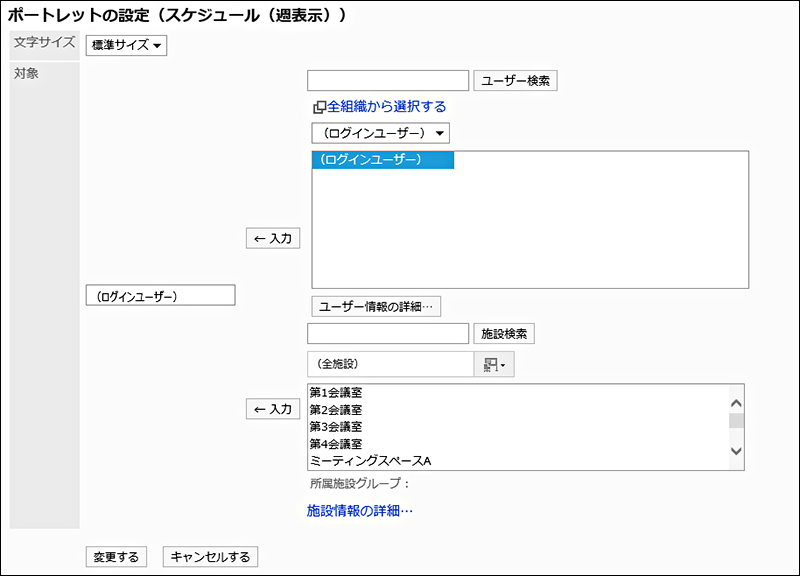The height and width of the screenshot is (576, 800).
Task: Expand the (ログインユーザー) group dropdown
Action: [x=381, y=133]
